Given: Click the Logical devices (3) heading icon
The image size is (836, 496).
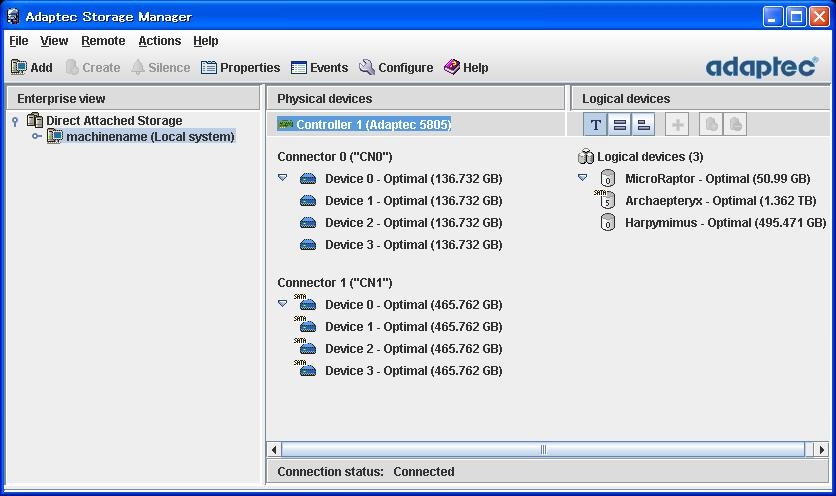Looking at the screenshot, I should point(585,156).
